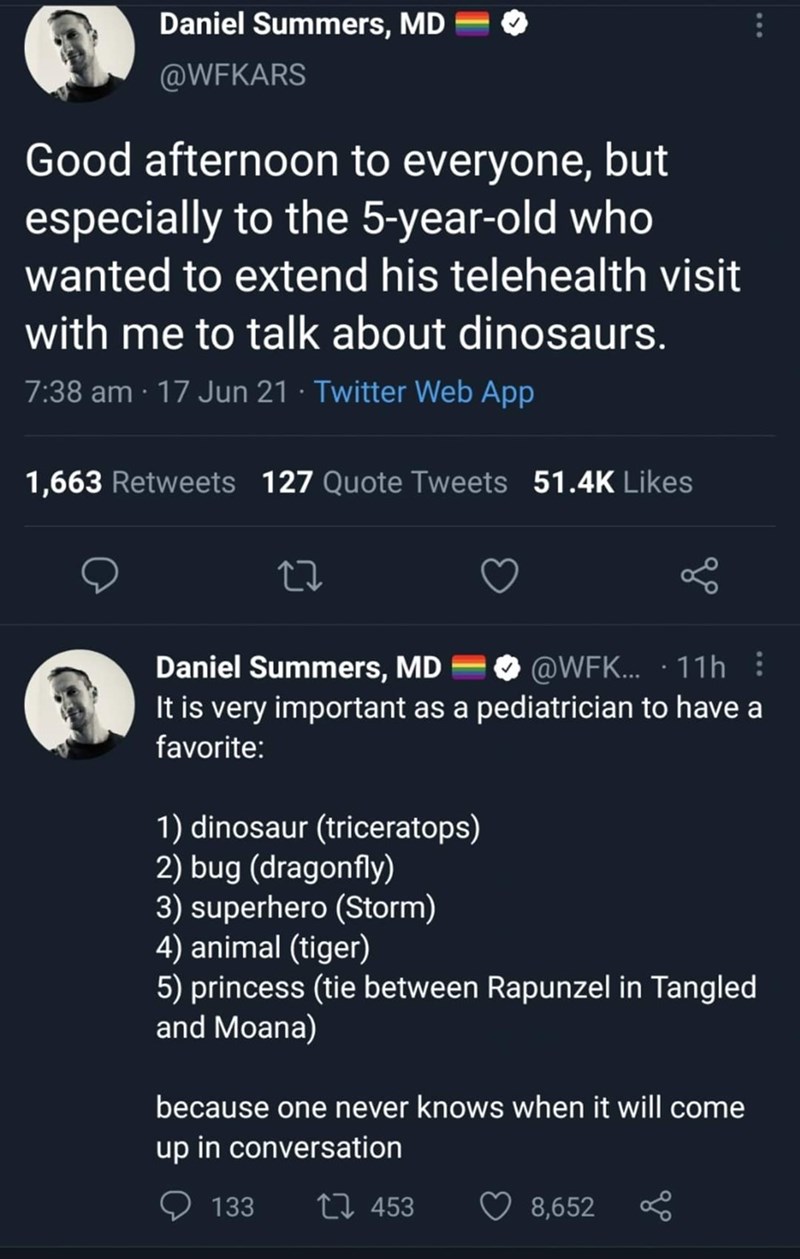Open Daniel Summers' top profile picture
The height and width of the screenshot is (1259, 800).
click(x=79, y=52)
